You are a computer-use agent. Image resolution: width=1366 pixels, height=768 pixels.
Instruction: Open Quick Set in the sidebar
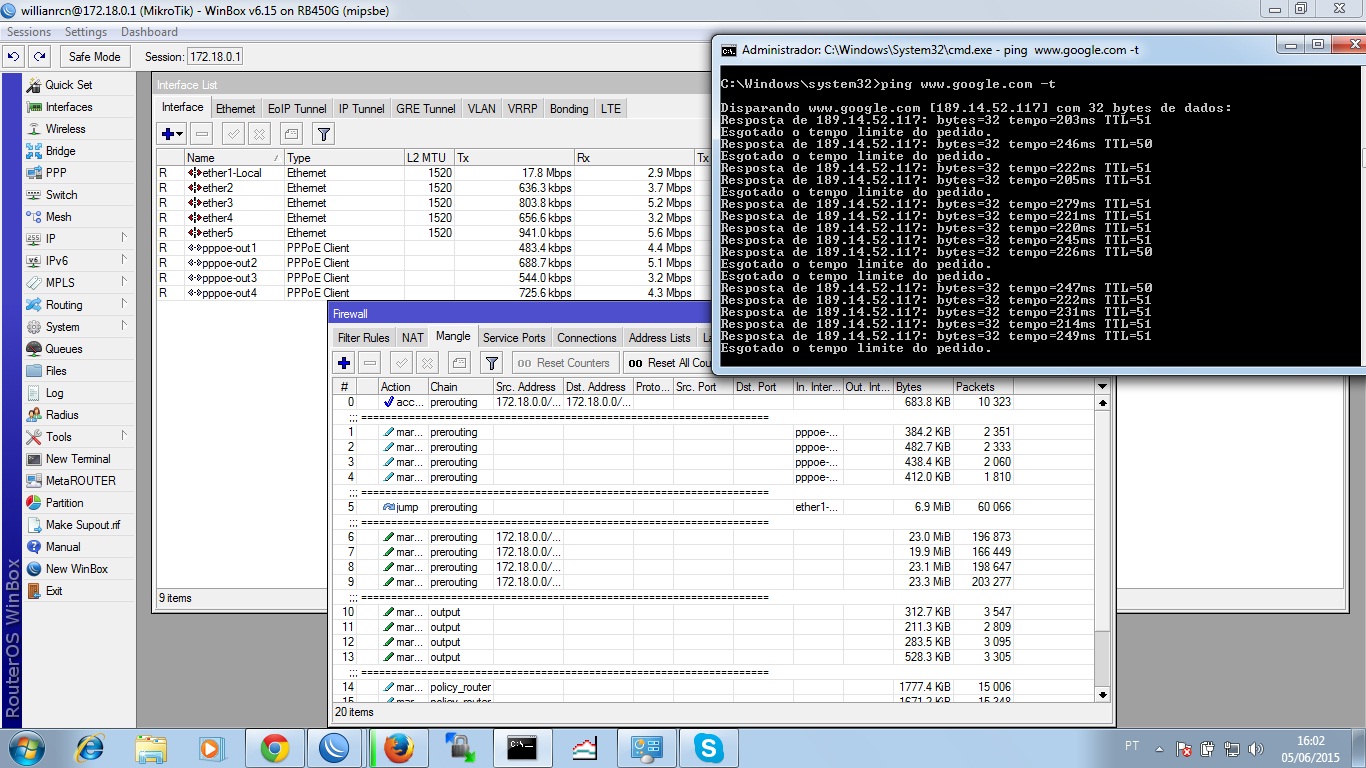point(68,85)
